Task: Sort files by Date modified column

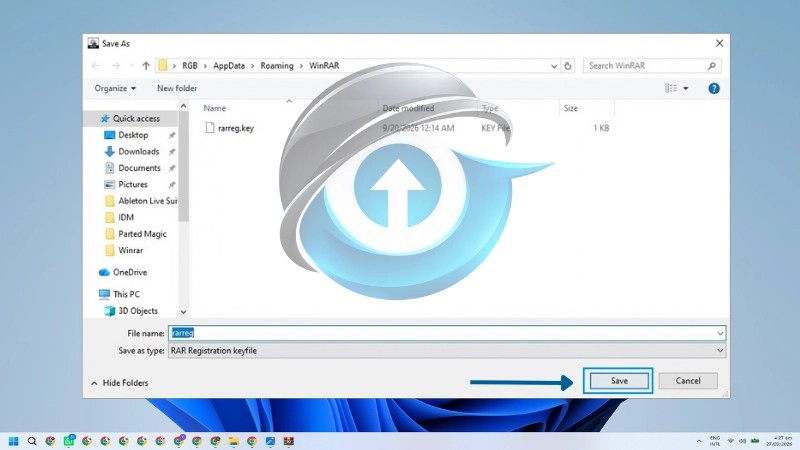Action: point(408,108)
